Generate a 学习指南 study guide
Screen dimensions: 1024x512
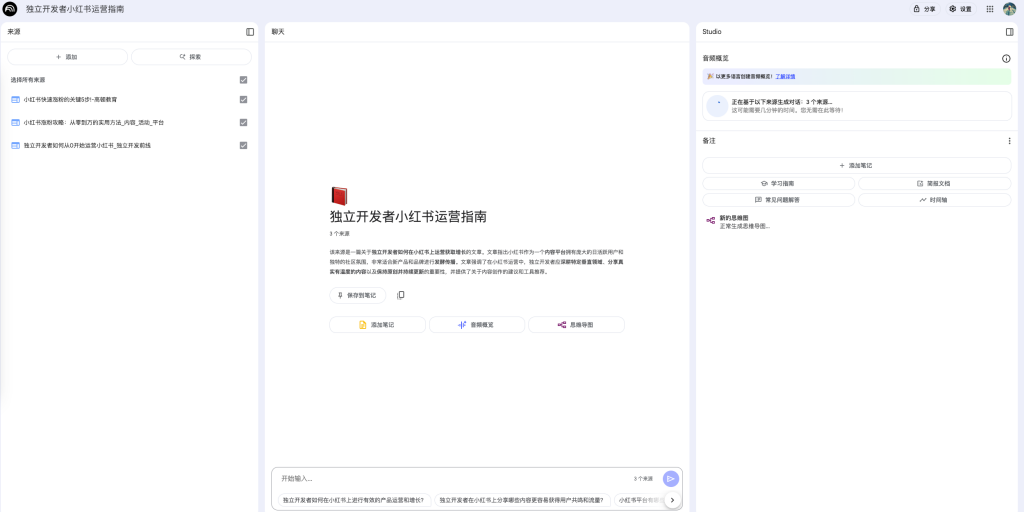(x=778, y=184)
